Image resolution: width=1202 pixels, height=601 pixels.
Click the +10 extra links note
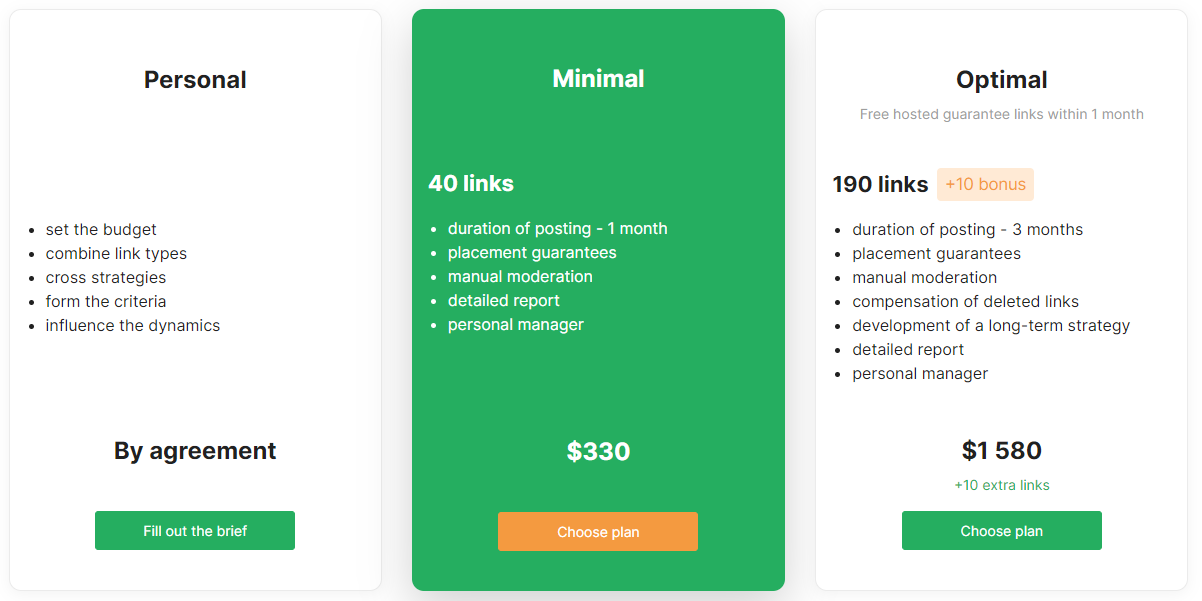1002,485
